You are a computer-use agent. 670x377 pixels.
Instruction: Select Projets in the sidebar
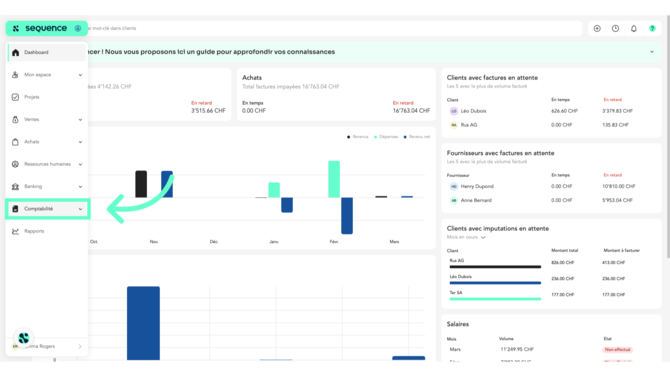click(32, 97)
